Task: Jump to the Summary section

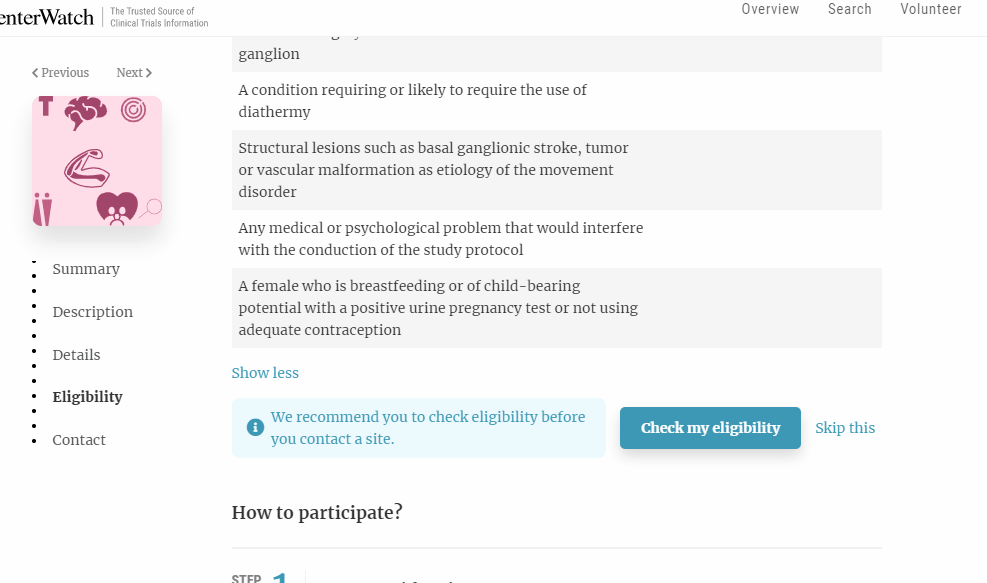Action: click(x=86, y=269)
